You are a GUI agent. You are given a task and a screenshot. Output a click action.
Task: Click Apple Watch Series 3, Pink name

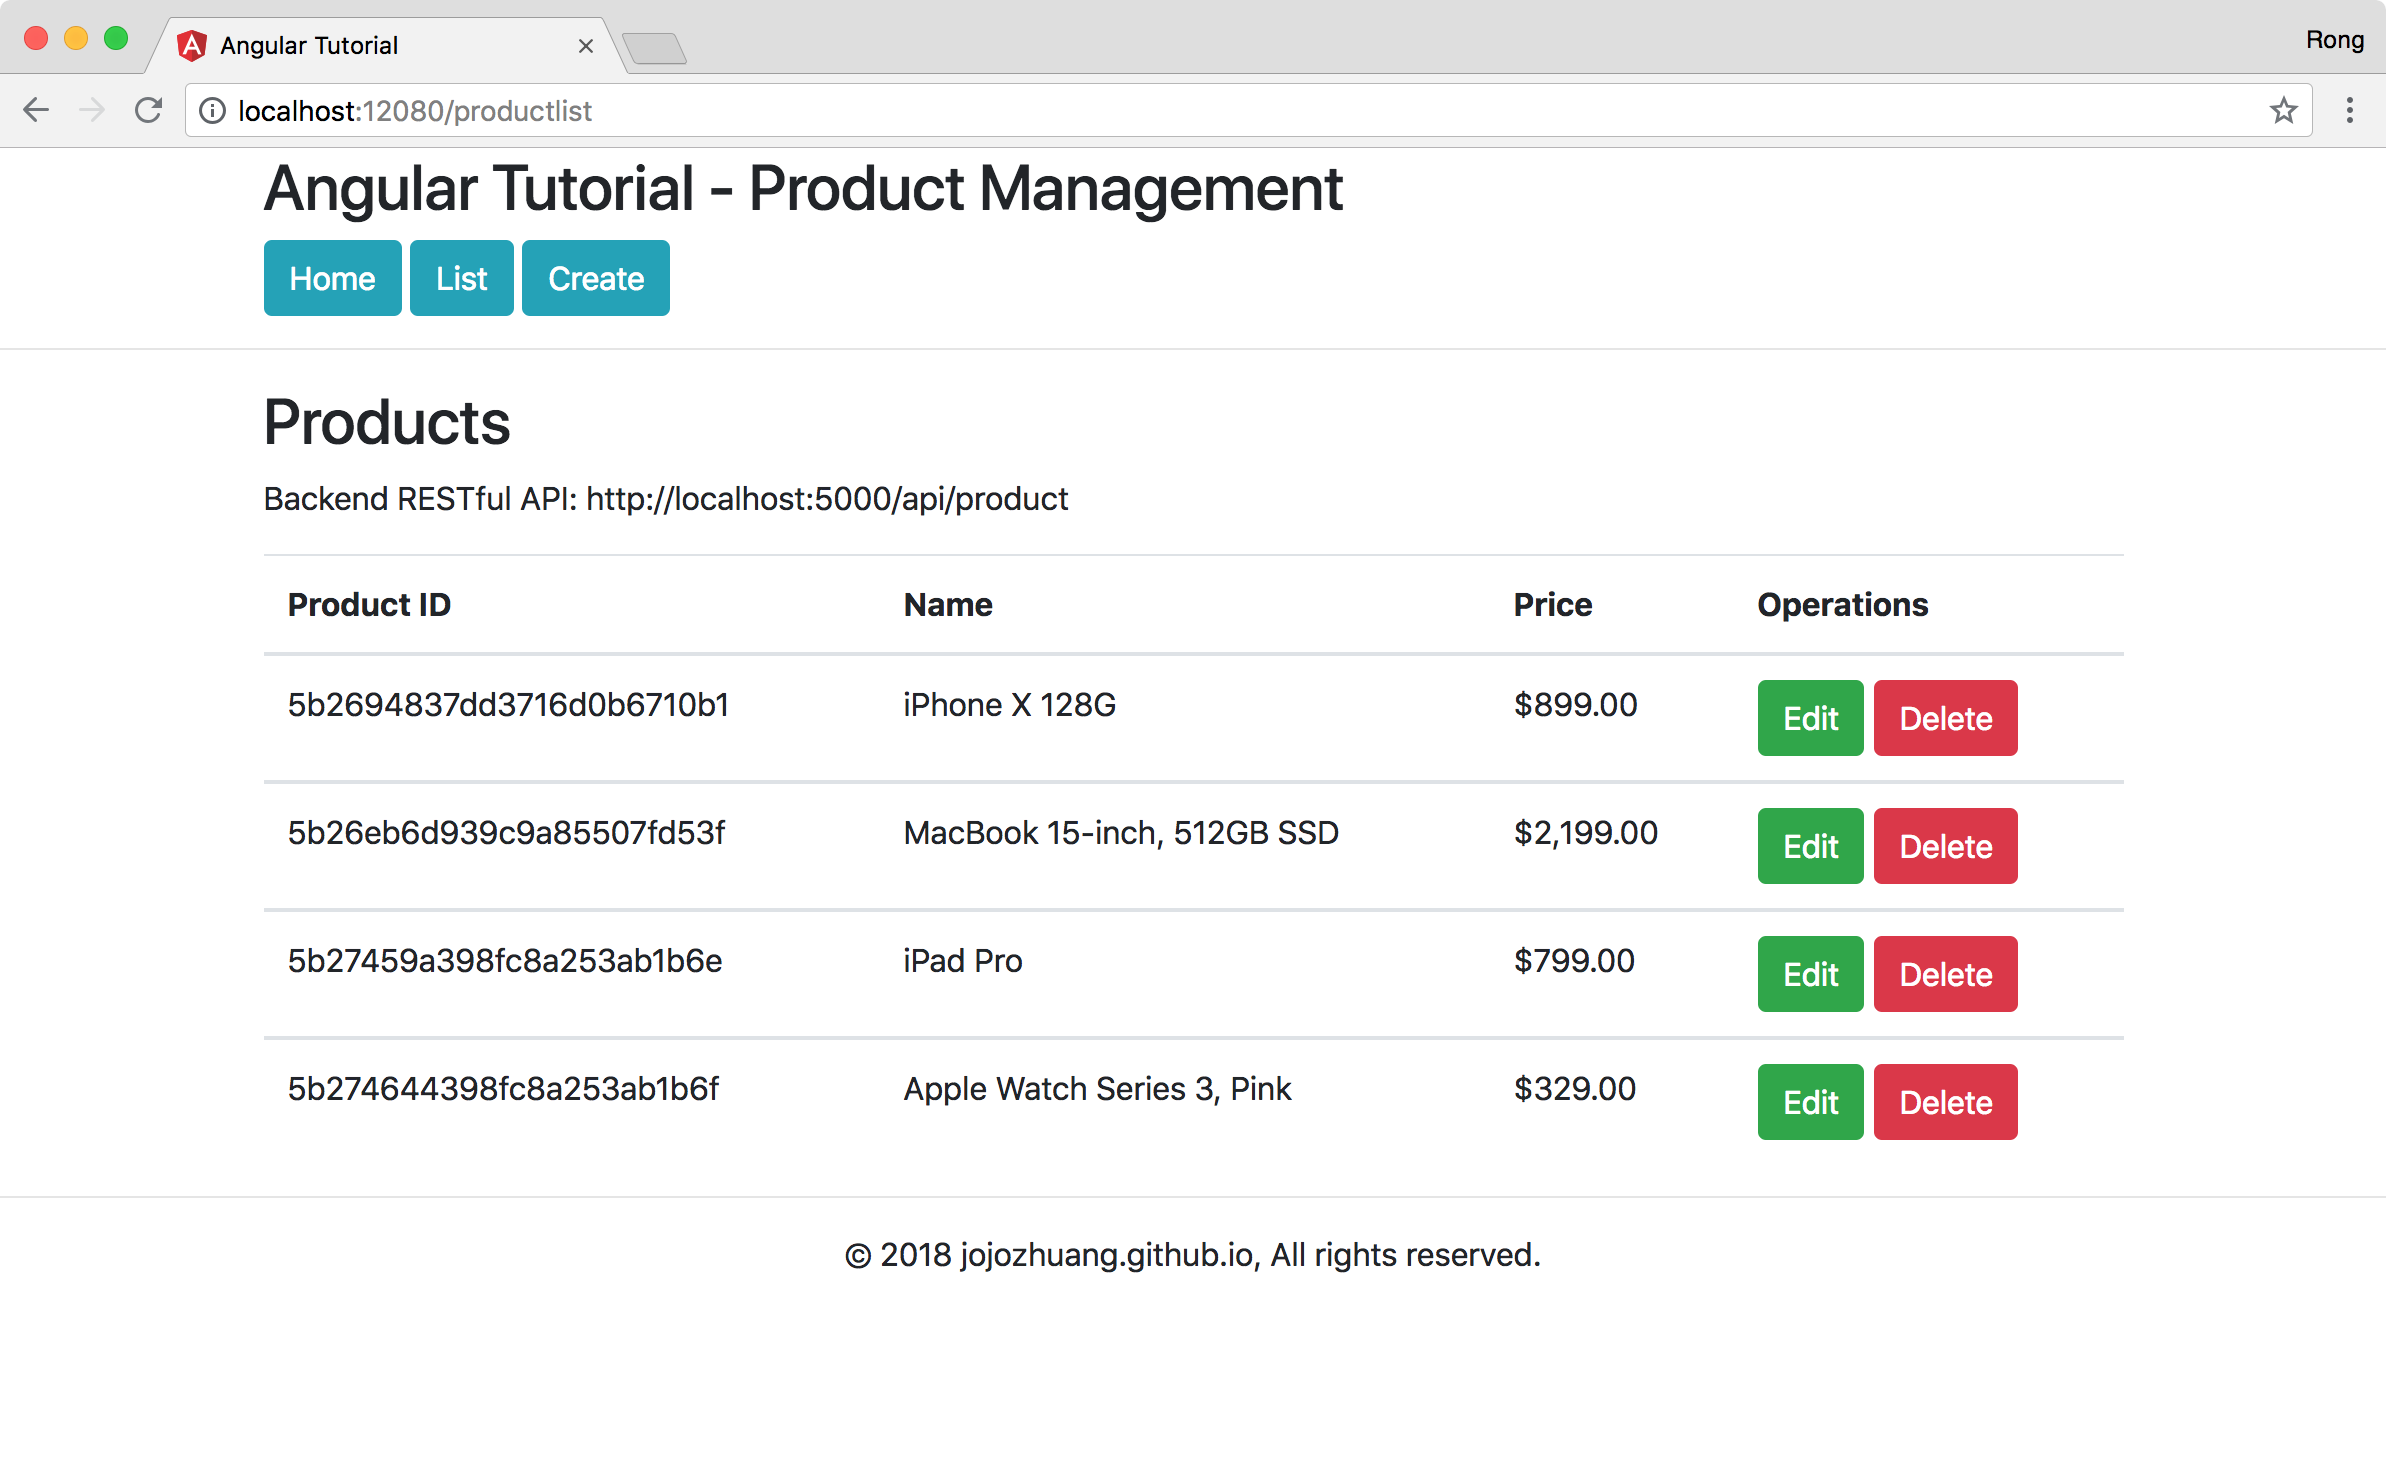(1098, 1089)
